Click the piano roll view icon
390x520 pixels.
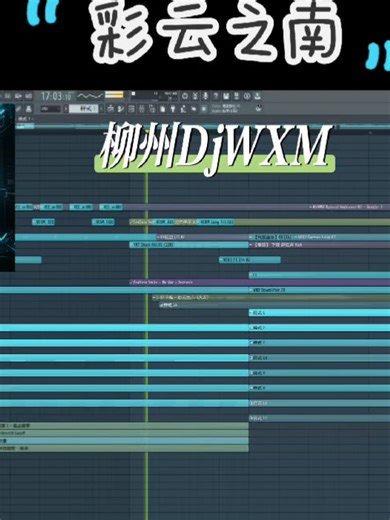pyautogui.click(x=120, y=109)
